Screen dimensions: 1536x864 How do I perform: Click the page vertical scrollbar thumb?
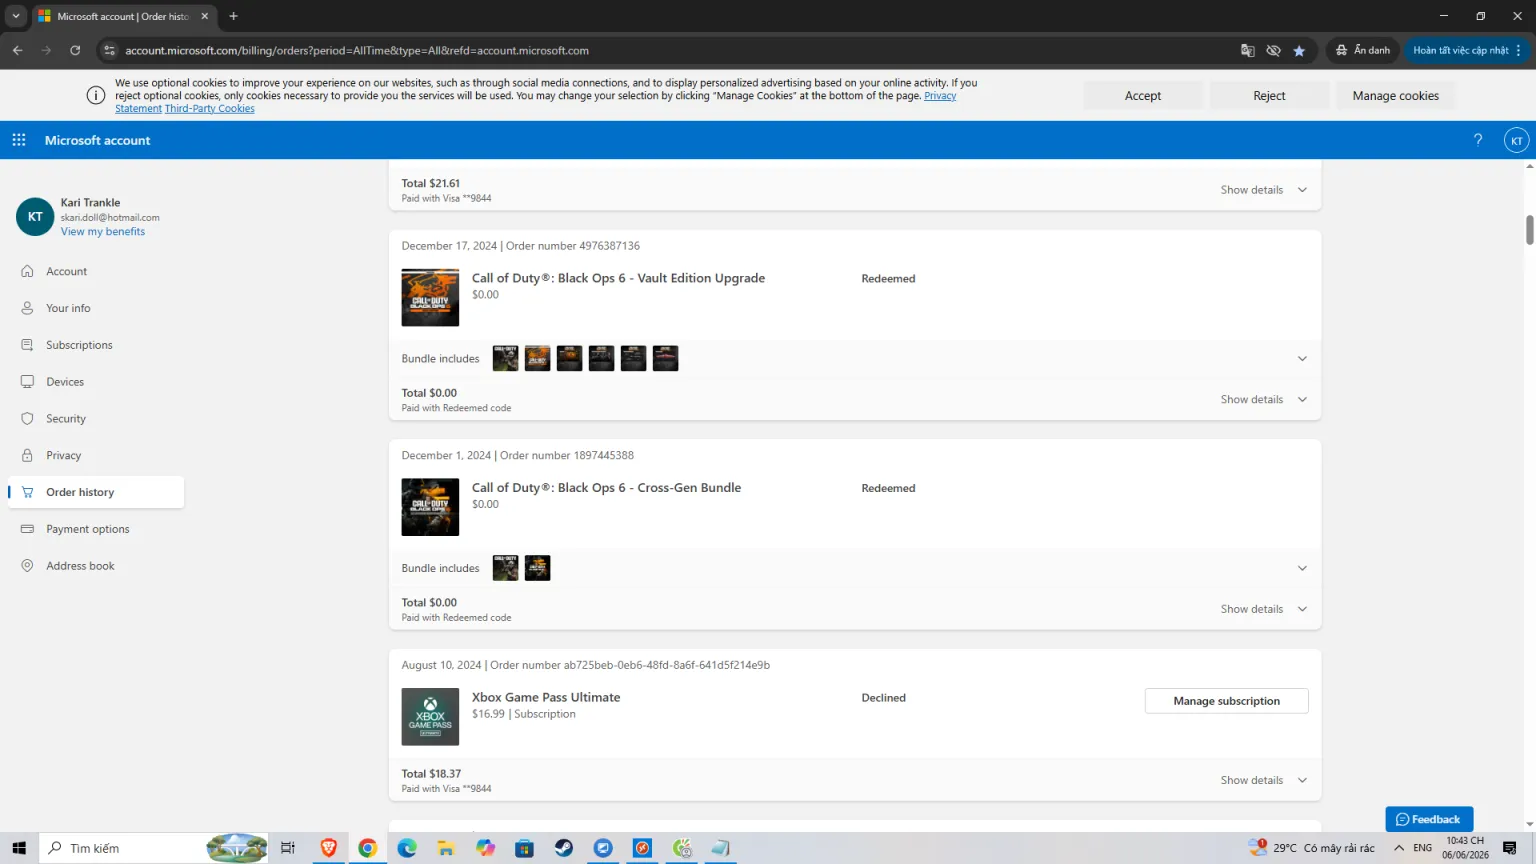click(x=1529, y=229)
